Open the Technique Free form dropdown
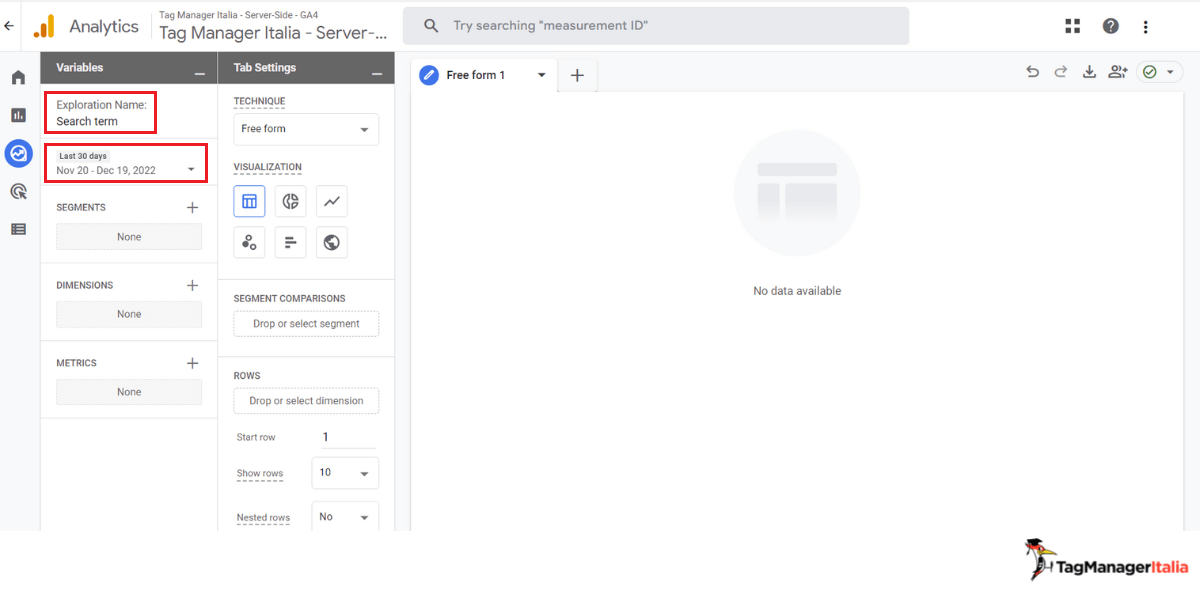1200x590 pixels. point(306,129)
